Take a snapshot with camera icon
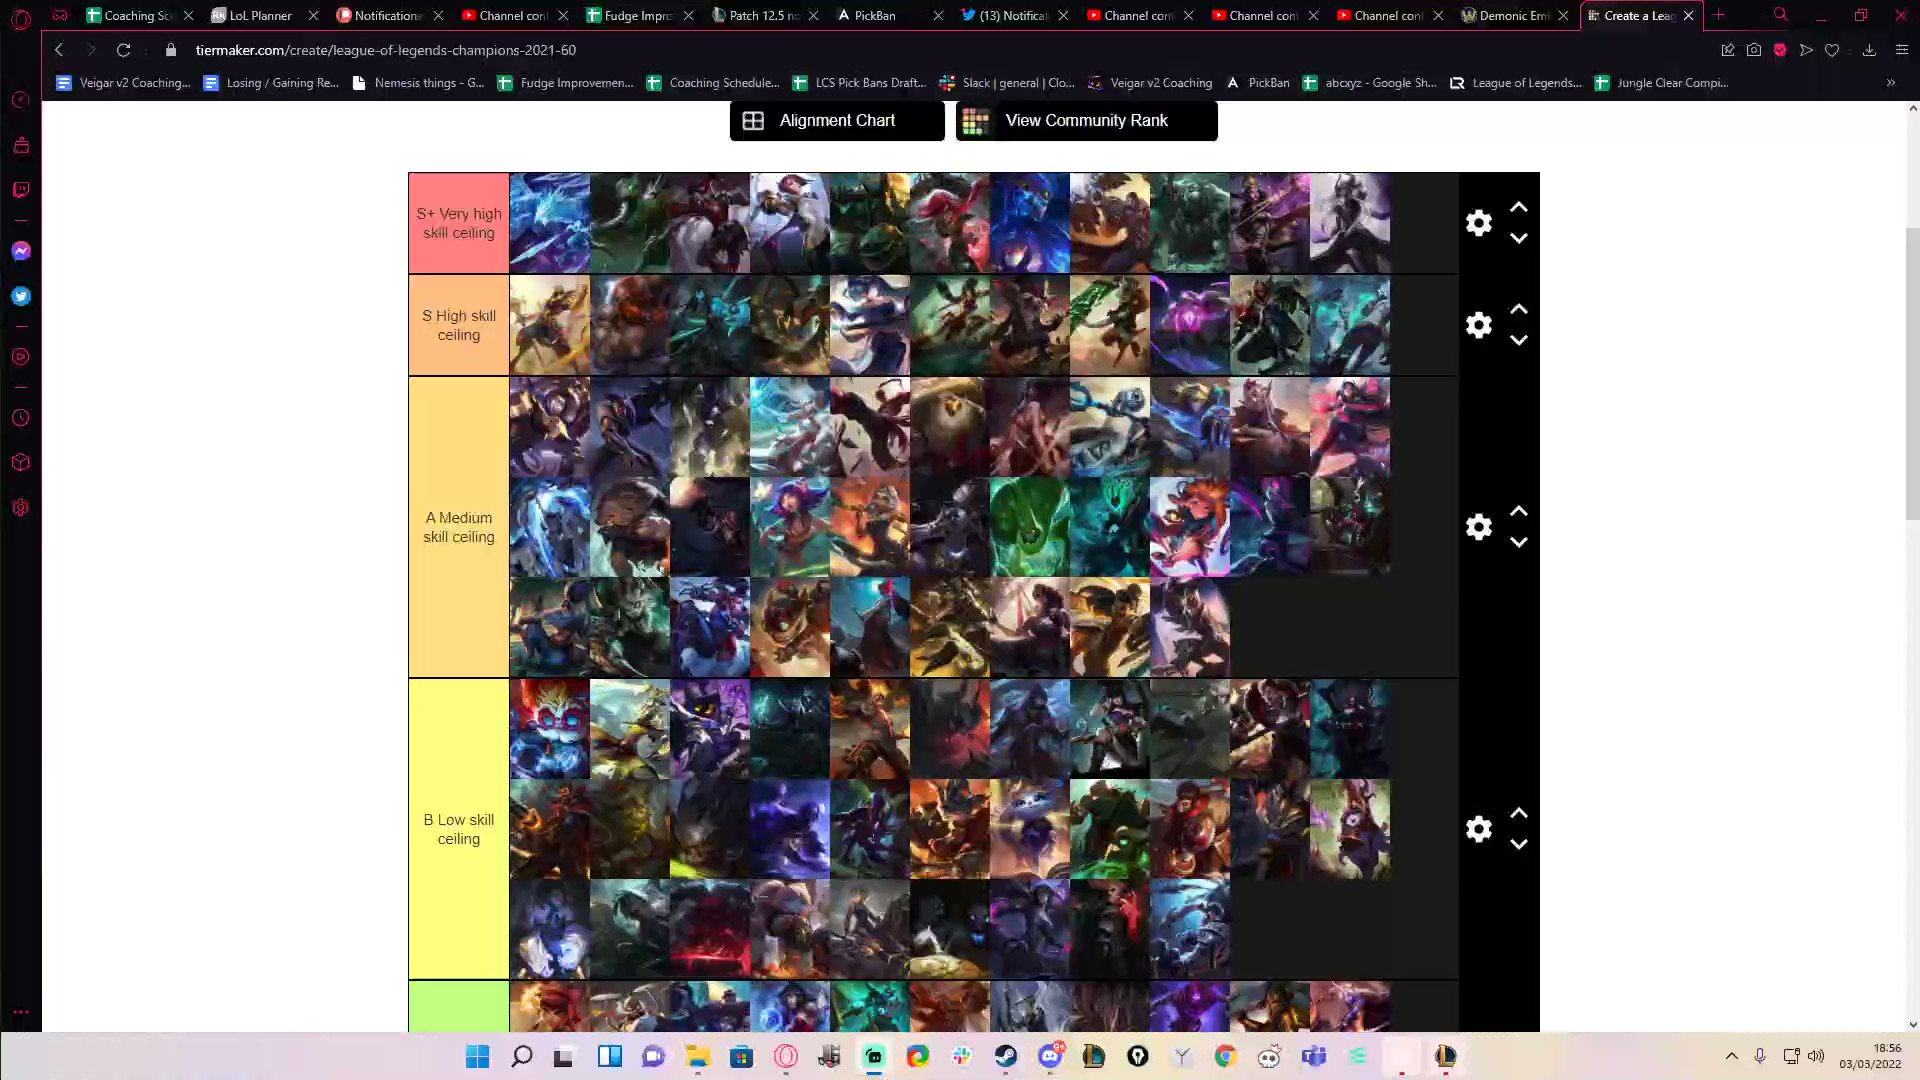The height and width of the screenshot is (1080, 1920). click(1754, 50)
